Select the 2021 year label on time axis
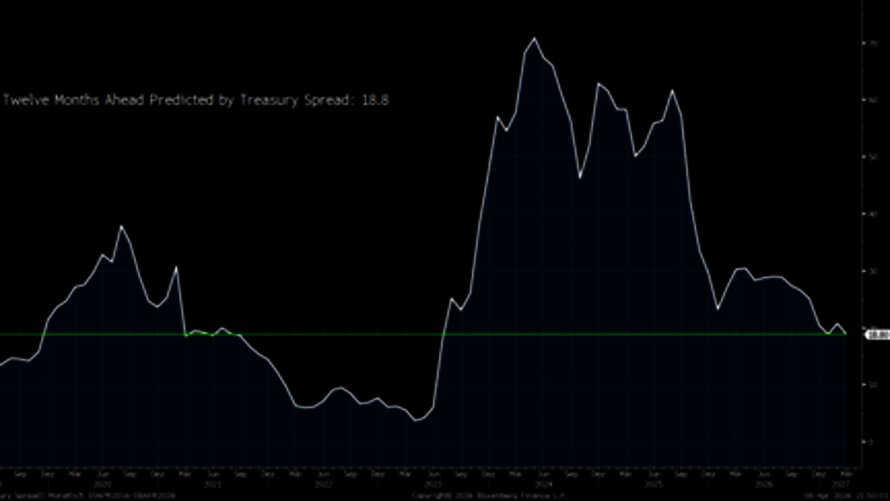Image resolution: width=890 pixels, height=501 pixels. point(212,481)
